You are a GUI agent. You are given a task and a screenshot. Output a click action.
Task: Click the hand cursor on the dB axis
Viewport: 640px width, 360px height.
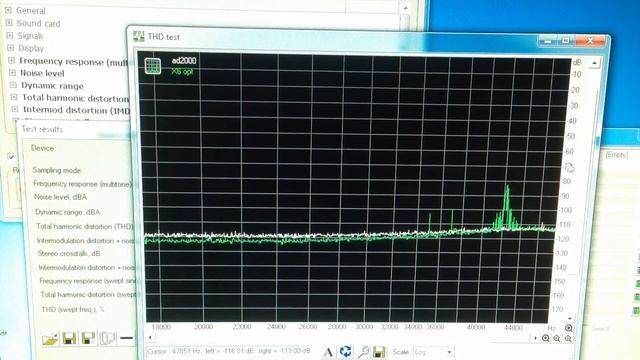click(569, 167)
